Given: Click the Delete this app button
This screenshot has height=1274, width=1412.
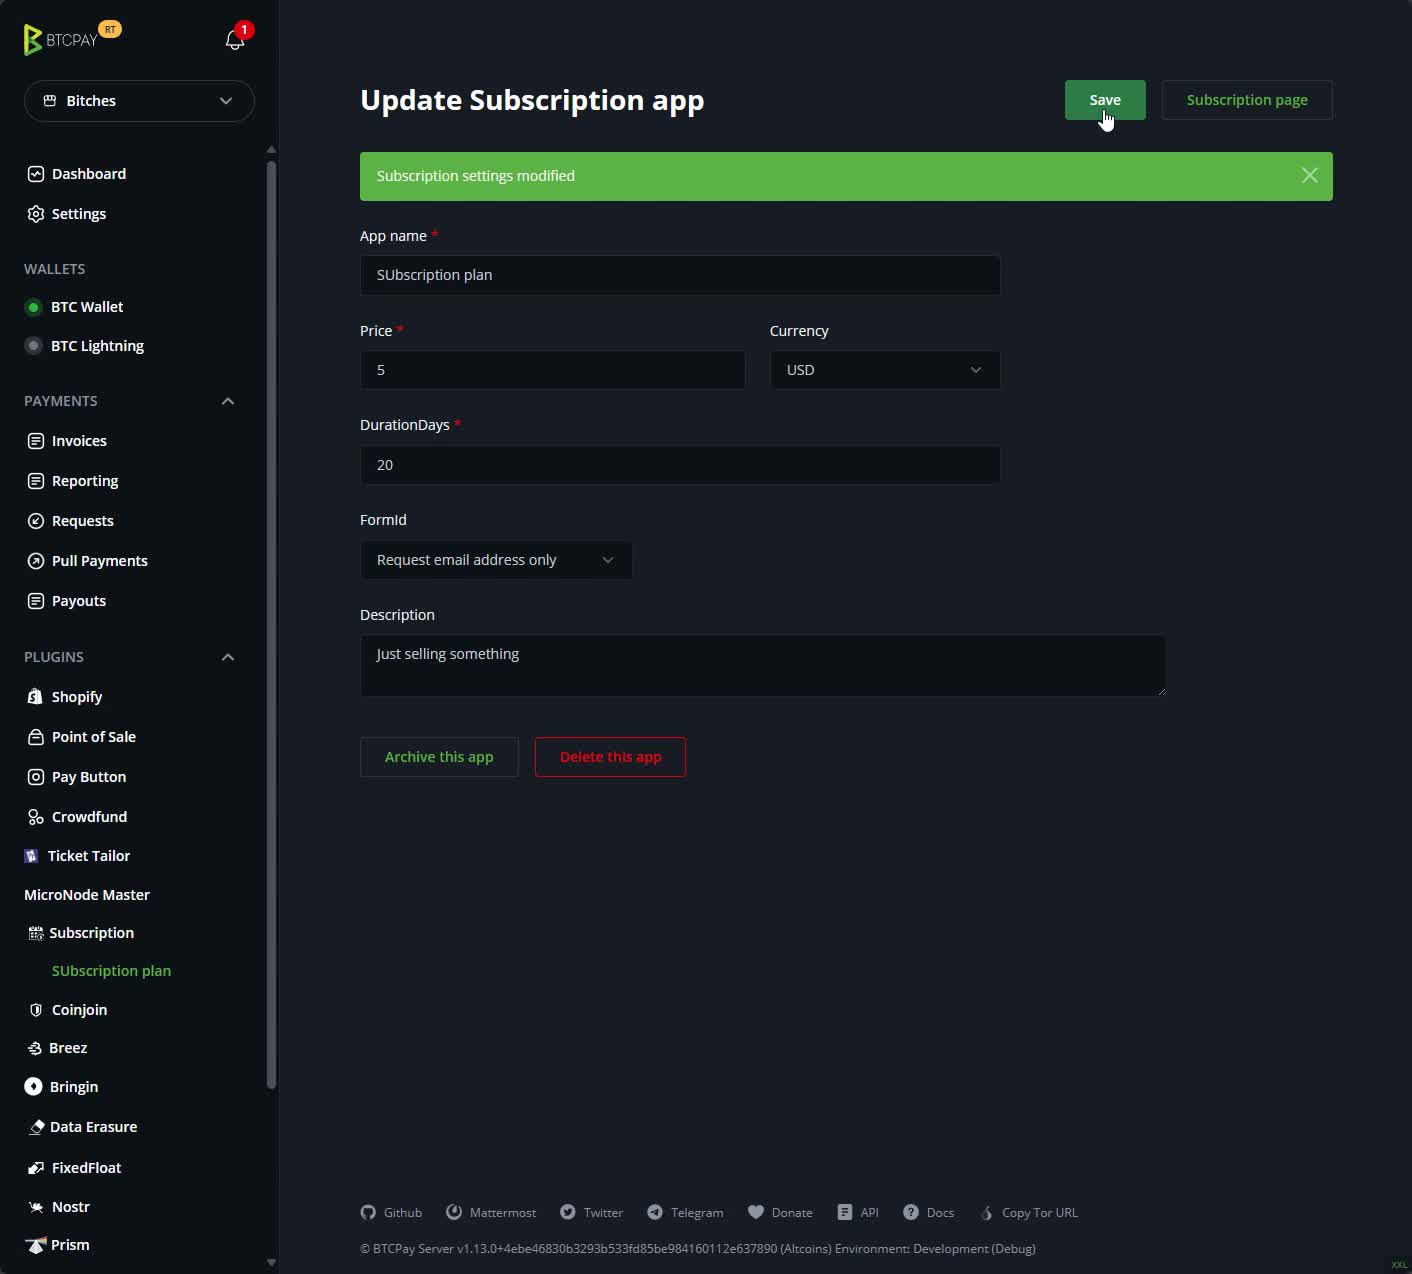Looking at the screenshot, I should coord(610,757).
